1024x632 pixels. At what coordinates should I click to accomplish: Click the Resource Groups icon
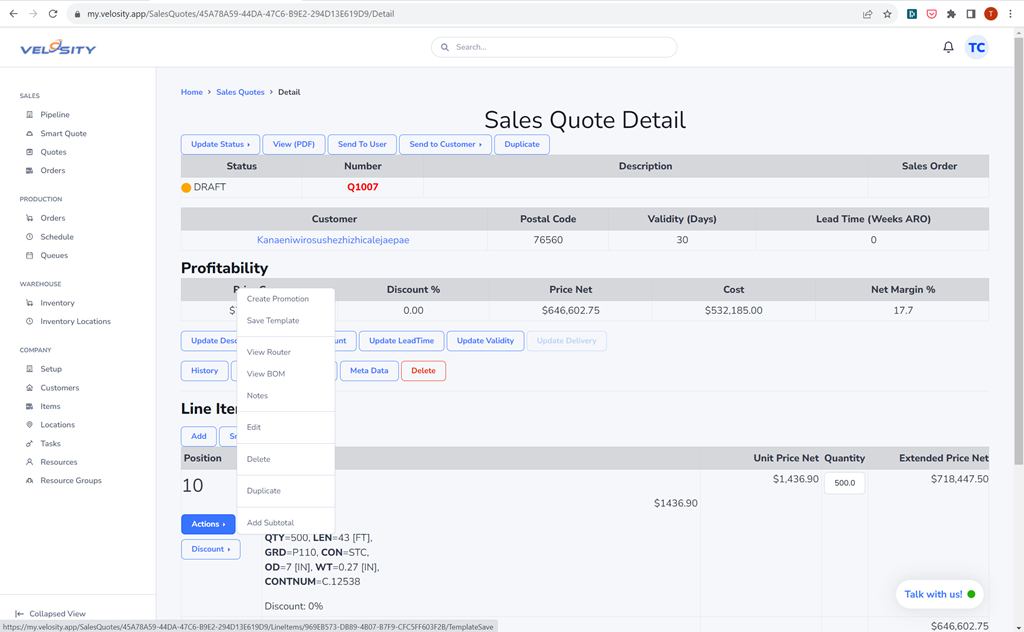[30, 481]
